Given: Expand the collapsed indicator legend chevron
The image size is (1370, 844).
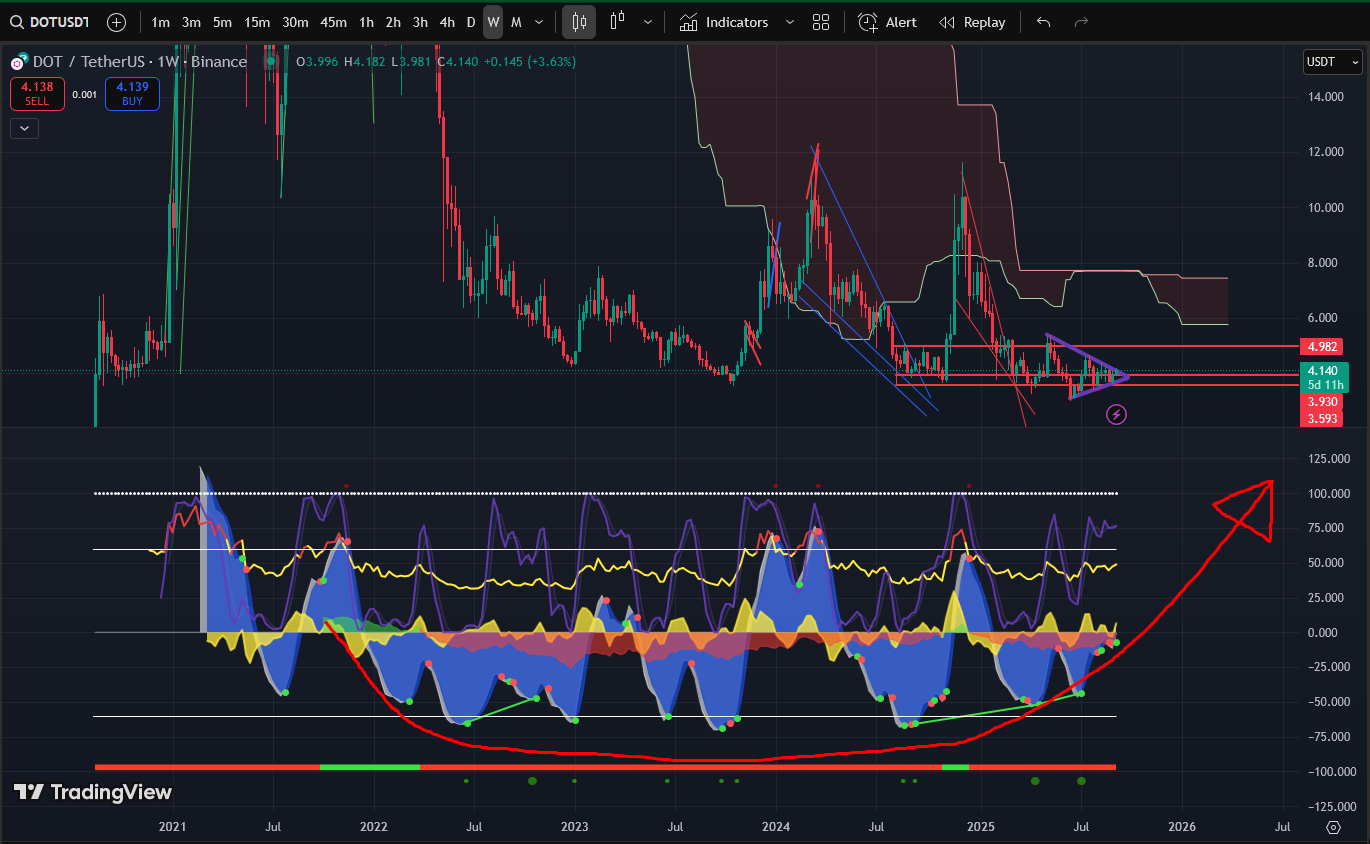Looking at the screenshot, I should (24, 128).
